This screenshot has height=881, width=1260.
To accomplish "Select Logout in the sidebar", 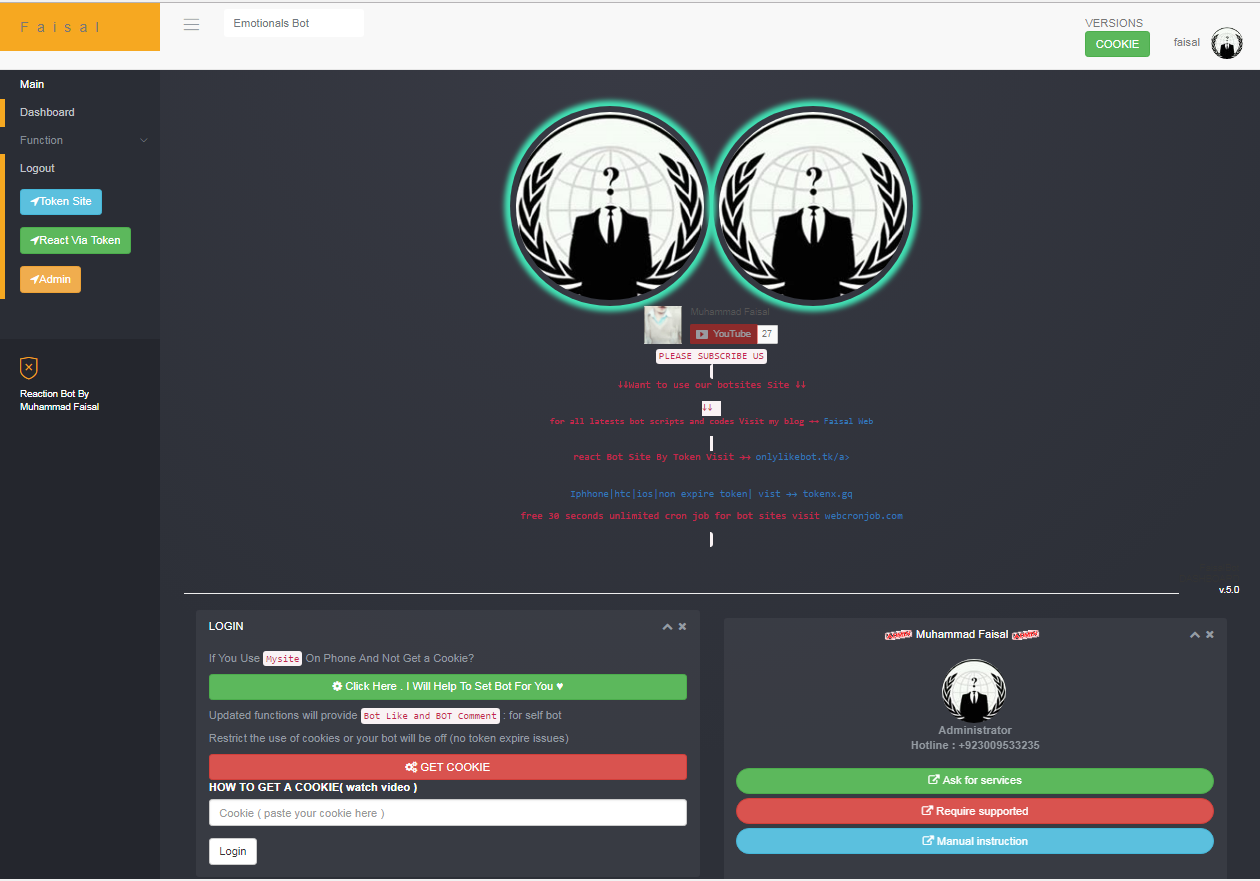I will pyautogui.click(x=37, y=168).
